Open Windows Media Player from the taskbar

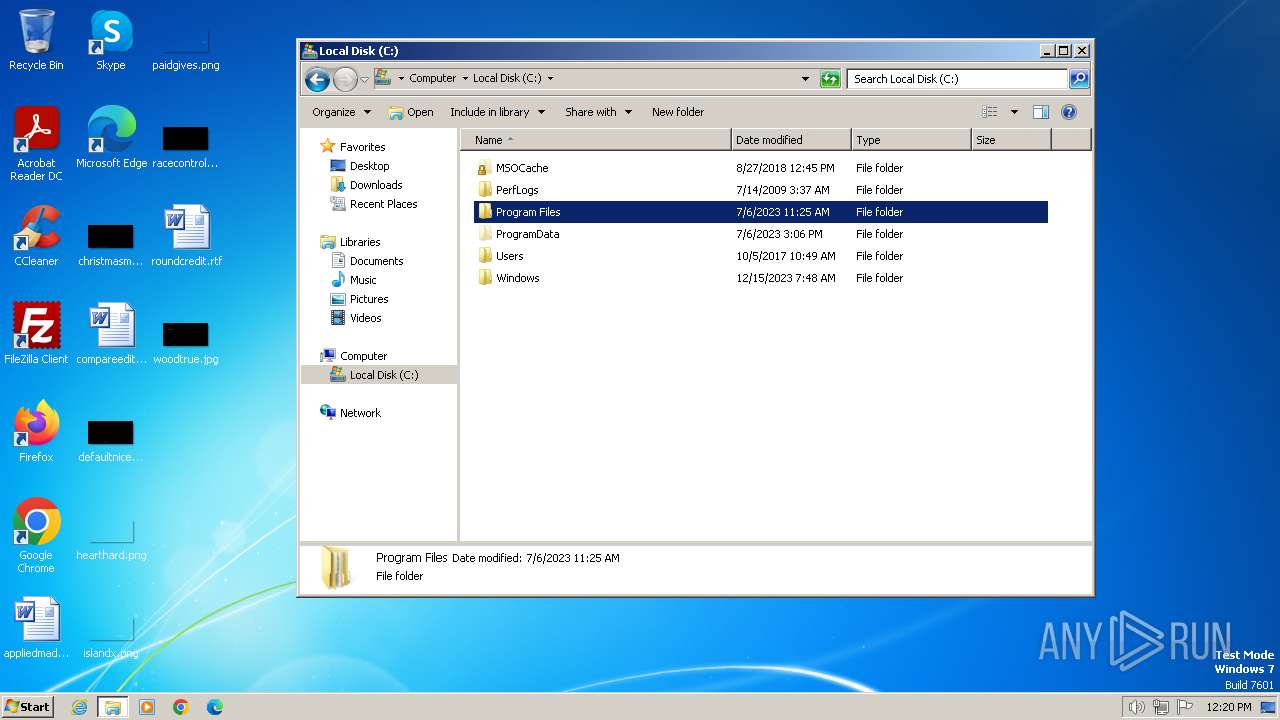coord(147,707)
